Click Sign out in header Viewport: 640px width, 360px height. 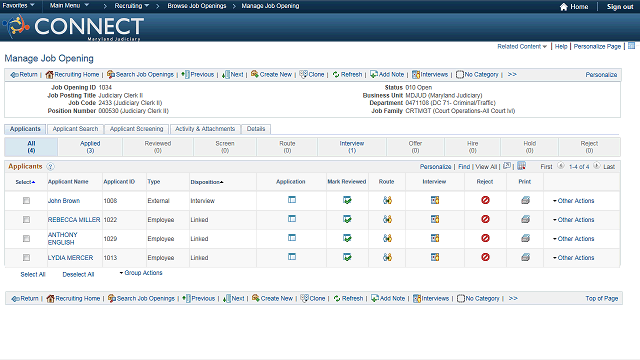click(x=620, y=7)
